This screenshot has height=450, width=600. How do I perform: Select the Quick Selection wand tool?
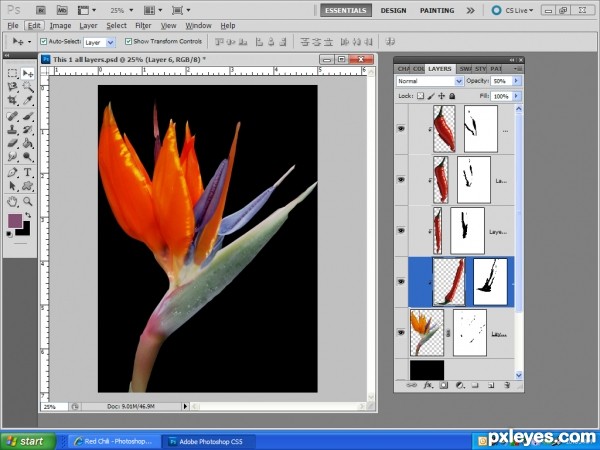pyautogui.click(x=27, y=87)
